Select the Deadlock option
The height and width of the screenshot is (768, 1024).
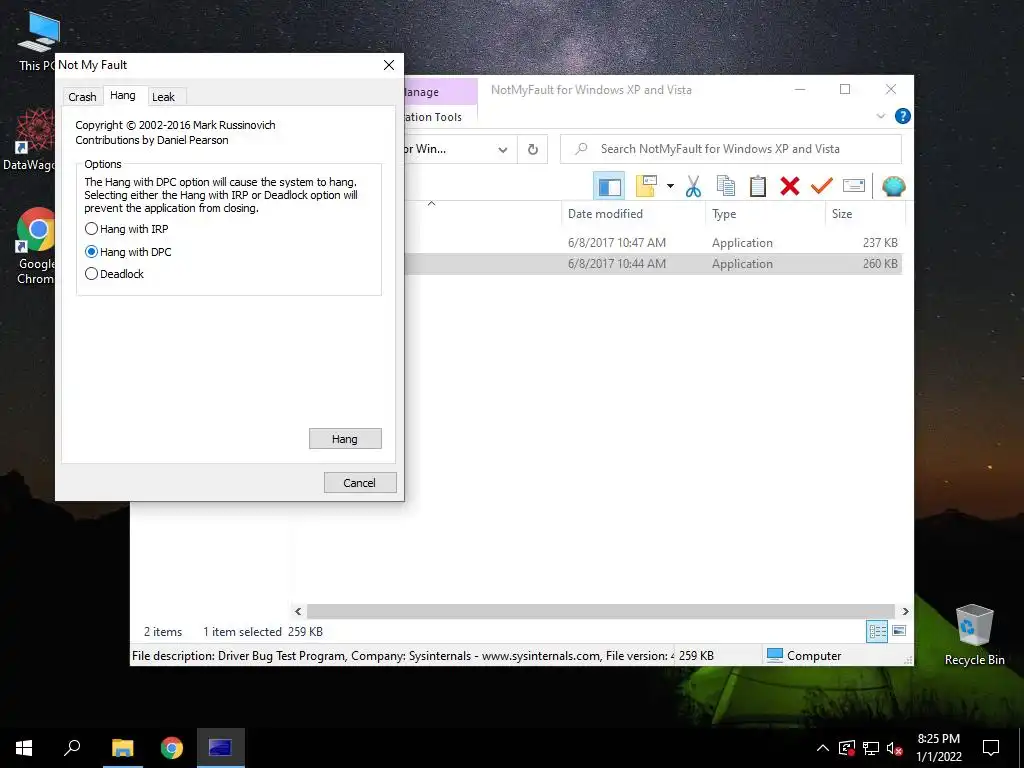[x=114, y=274]
